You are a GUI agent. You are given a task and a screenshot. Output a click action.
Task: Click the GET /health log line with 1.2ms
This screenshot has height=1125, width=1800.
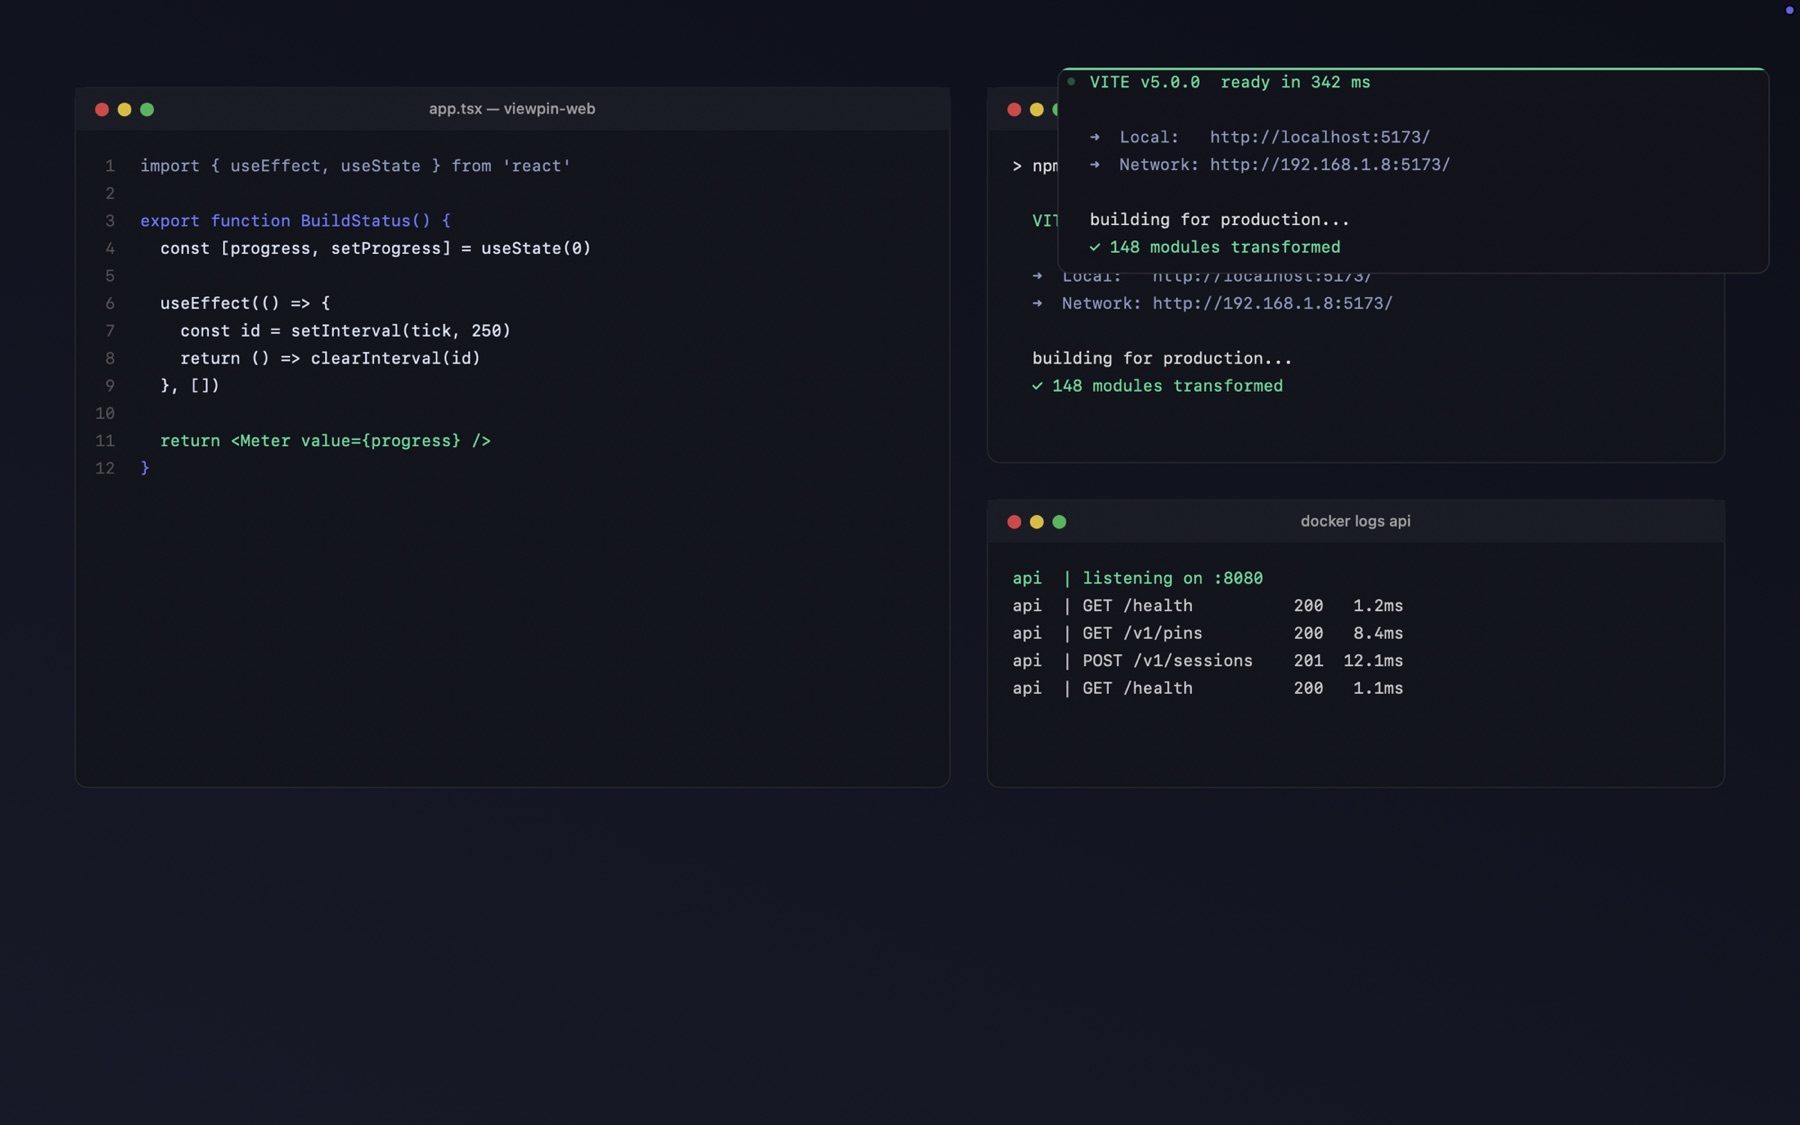pyautogui.click(x=1207, y=606)
